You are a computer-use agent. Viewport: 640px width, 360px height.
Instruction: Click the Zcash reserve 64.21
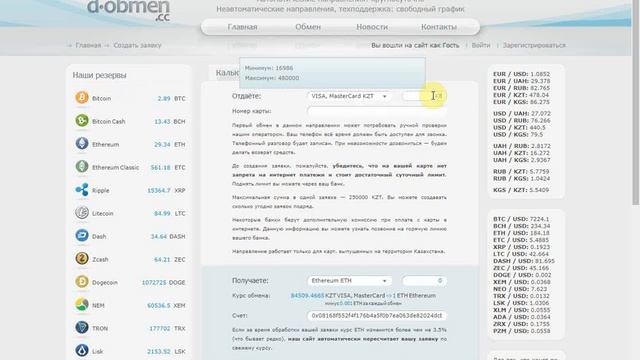tap(162, 260)
